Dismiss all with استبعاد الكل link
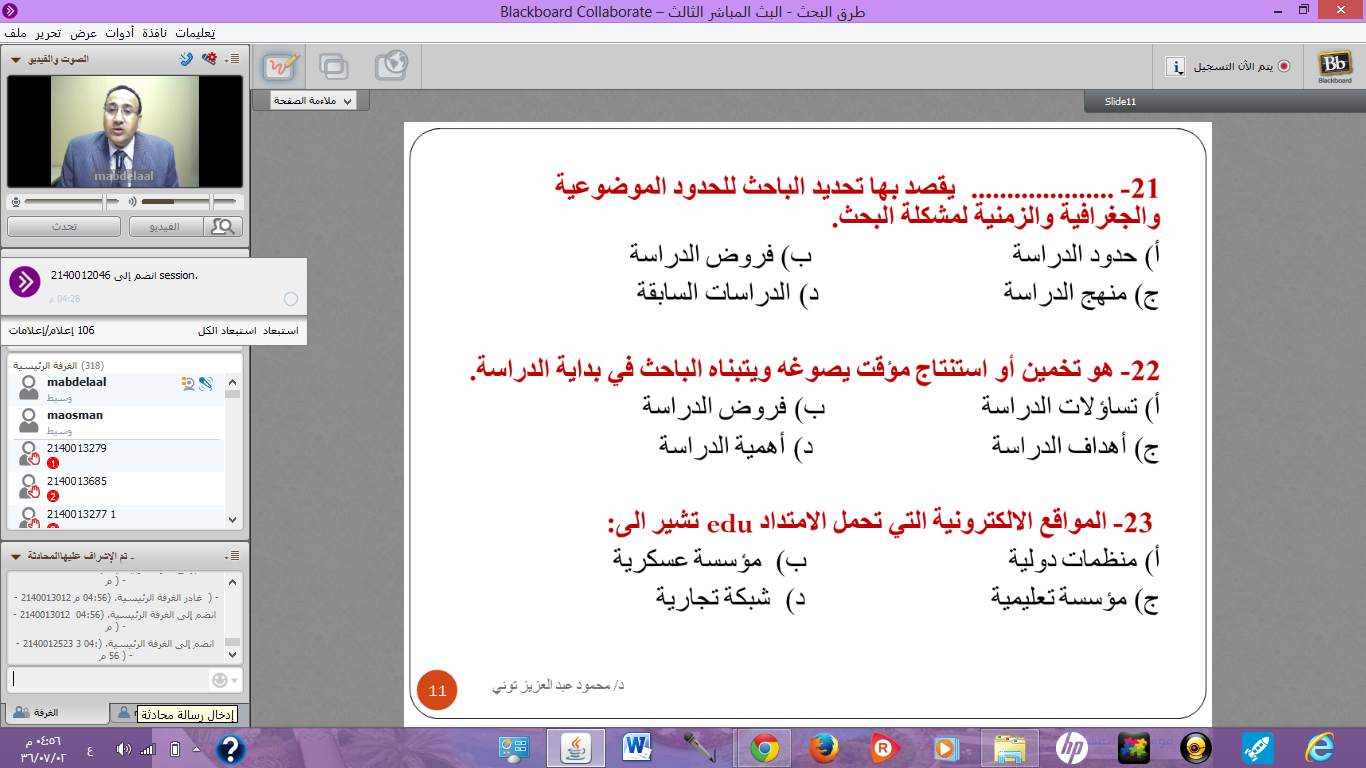Image resolution: width=1366 pixels, height=768 pixels. tap(227, 330)
